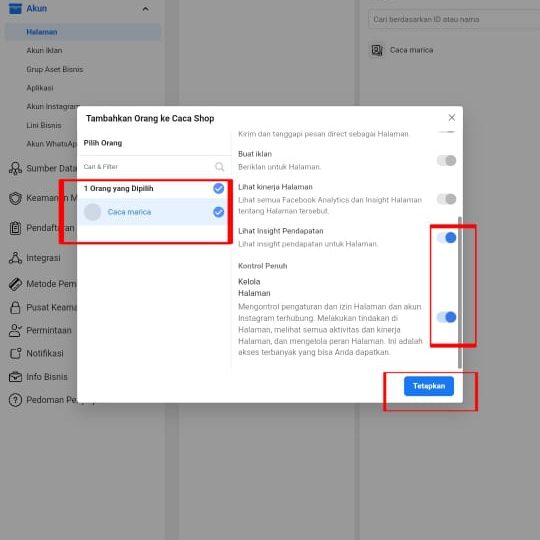Image resolution: width=540 pixels, height=540 pixels.
Task: Toggle the Lihat kinerja Halaman switch
Action: pyautogui.click(x=446, y=199)
